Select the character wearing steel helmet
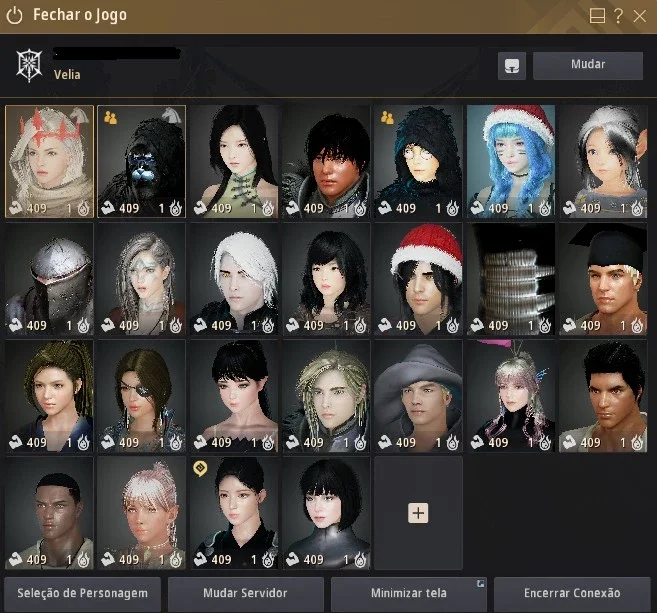 tap(49, 279)
